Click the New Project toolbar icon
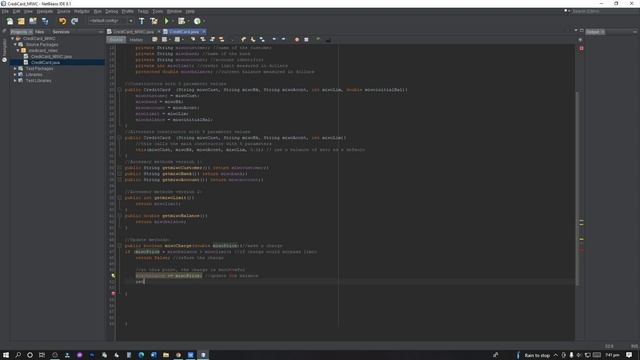The width and height of the screenshot is (640, 360). 21,21
